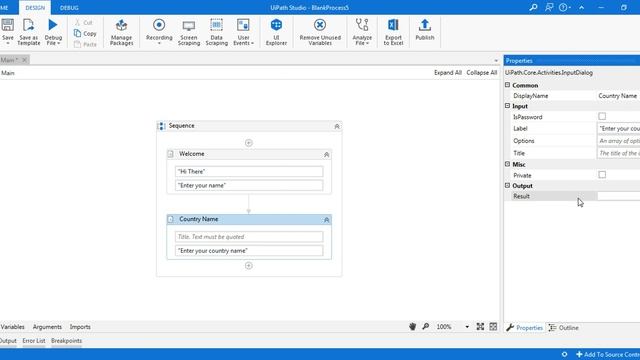This screenshot has height=360, width=640.
Task: Open the Imports panel
Action: click(x=80, y=327)
